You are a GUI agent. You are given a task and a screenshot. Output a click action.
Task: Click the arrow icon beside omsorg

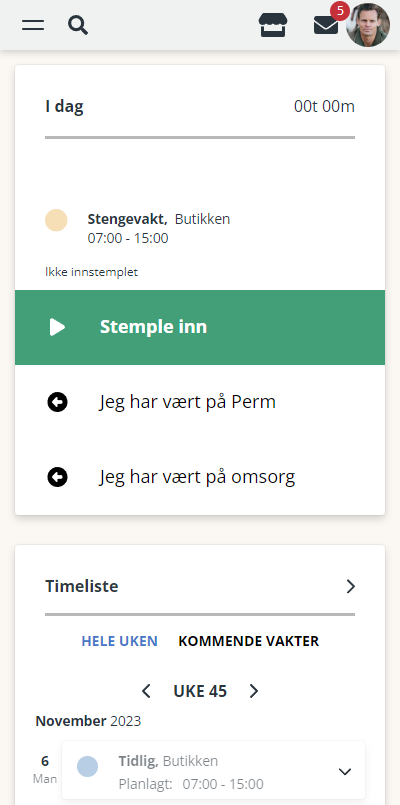click(58, 477)
